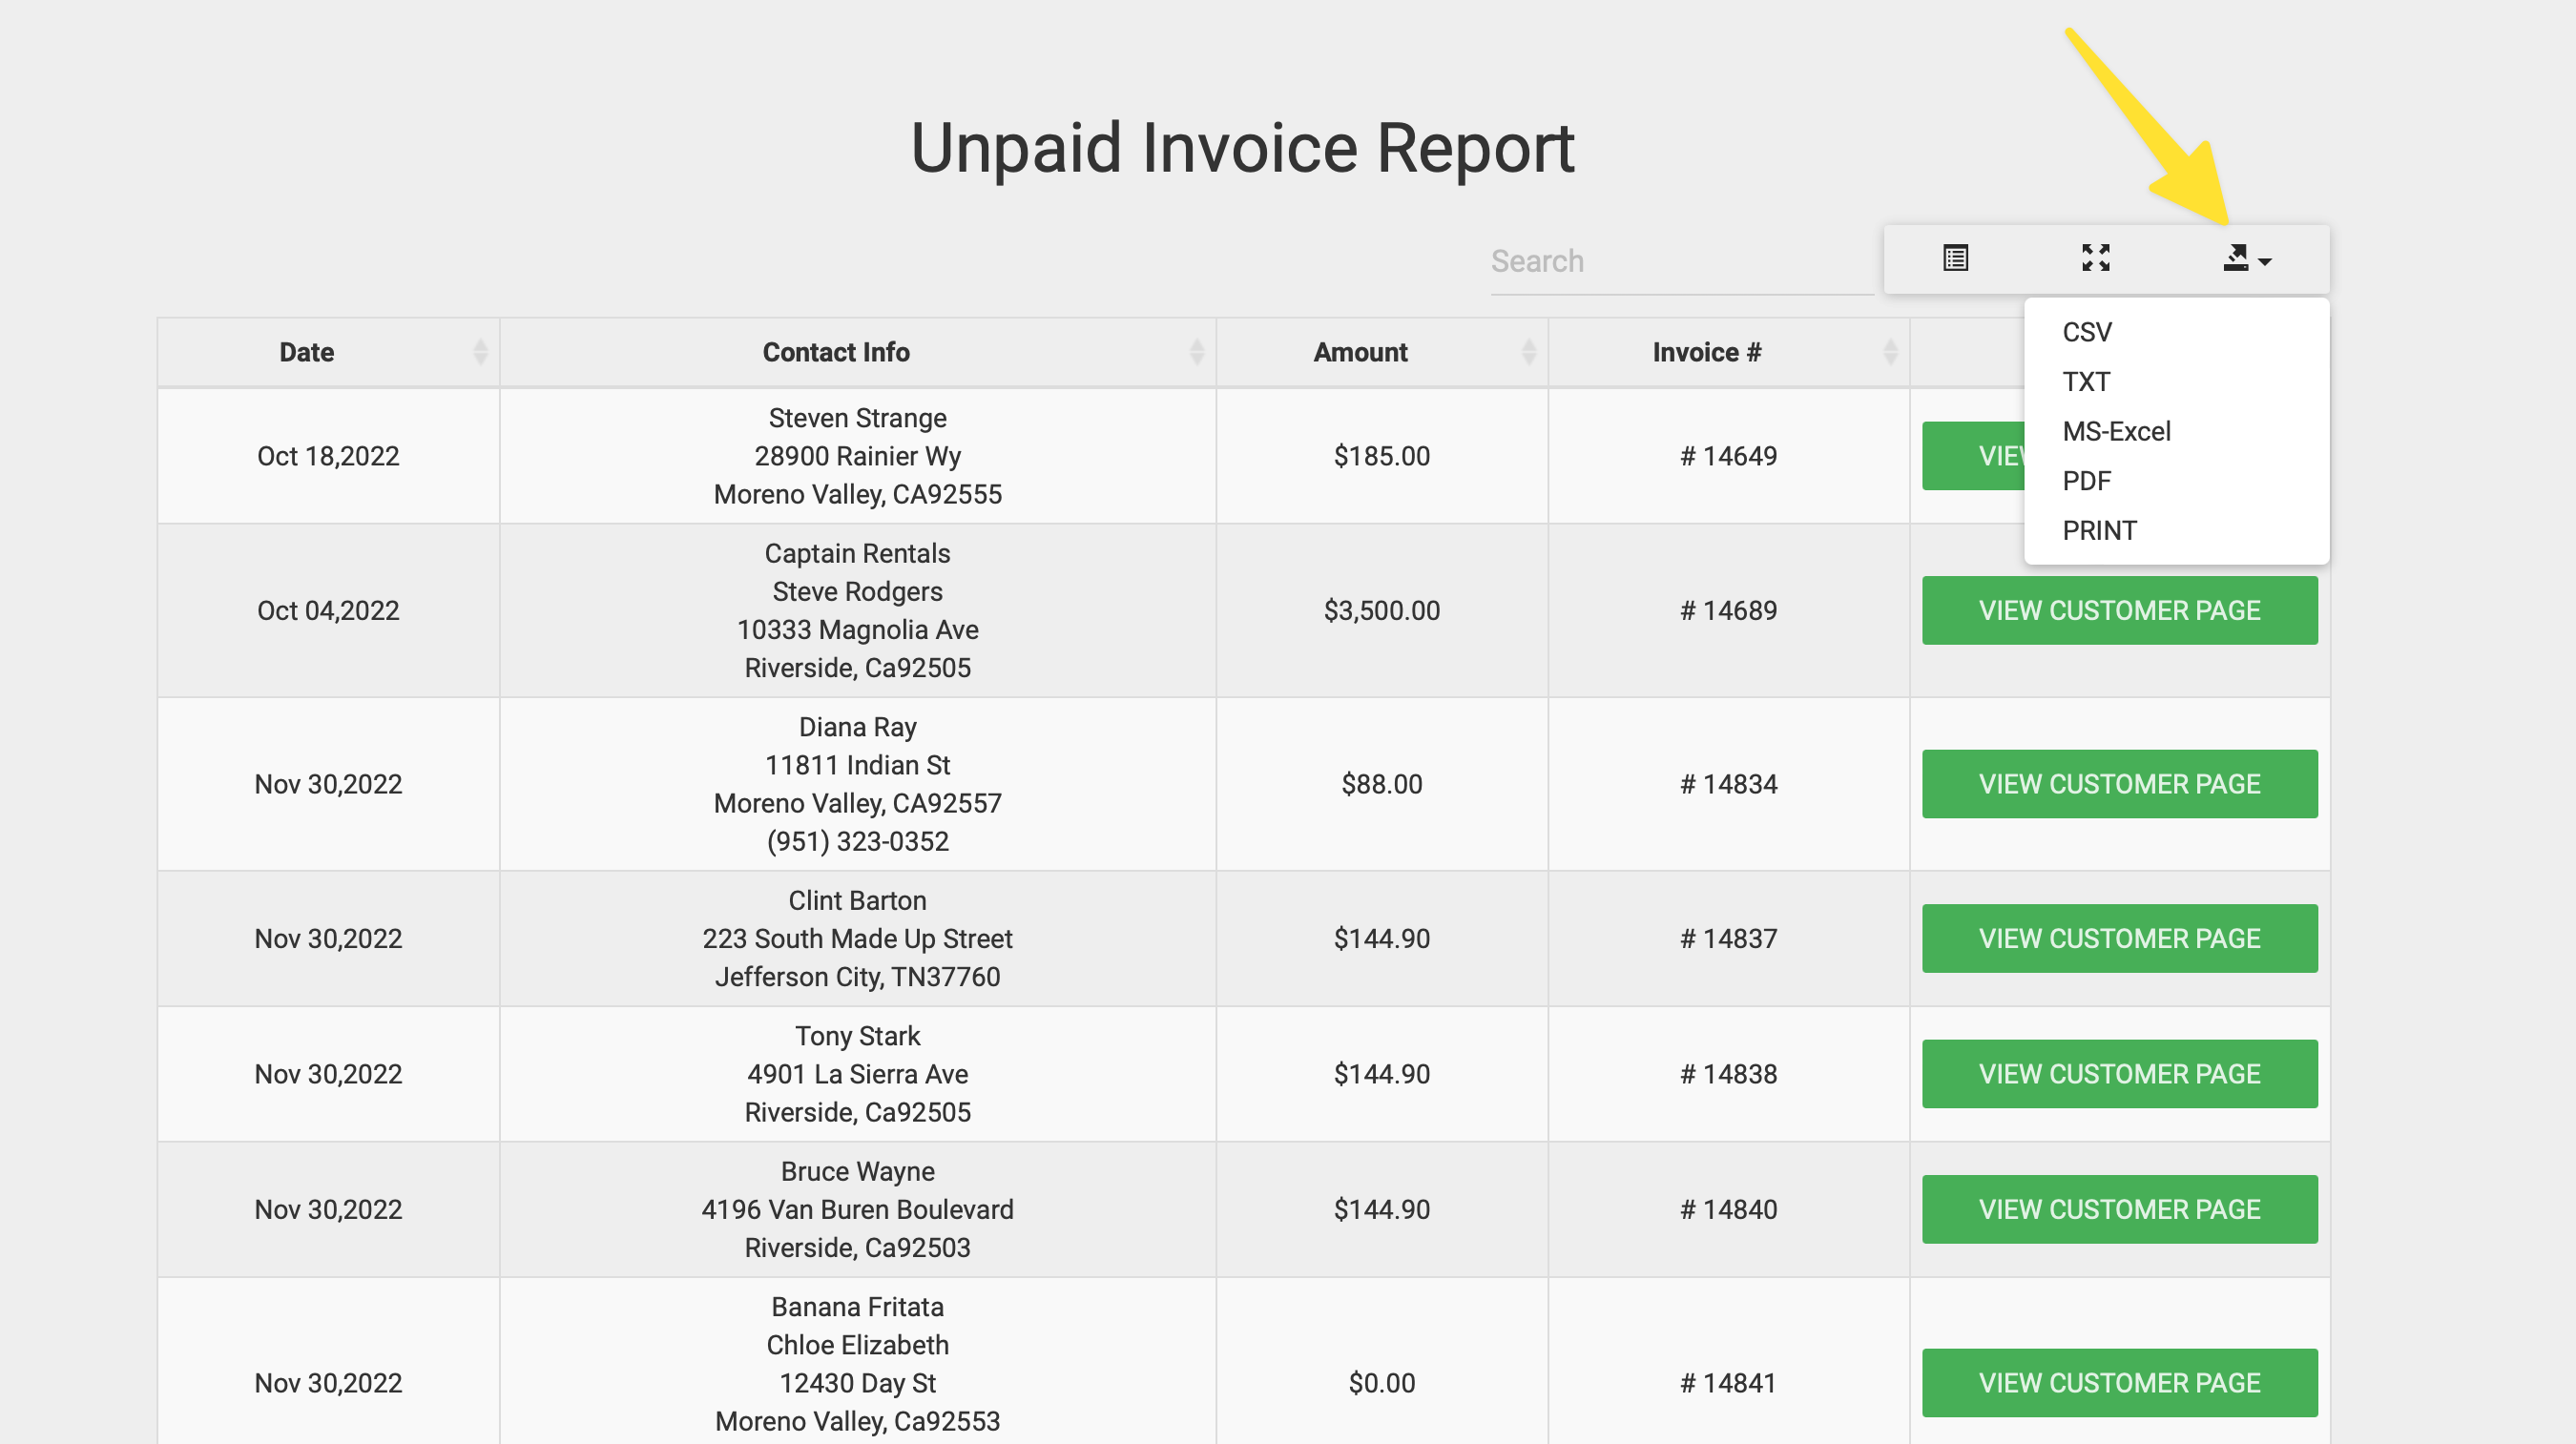Open customer page for invoice 14841
The width and height of the screenshot is (2576, 1444).
tap(2119, 1383)
